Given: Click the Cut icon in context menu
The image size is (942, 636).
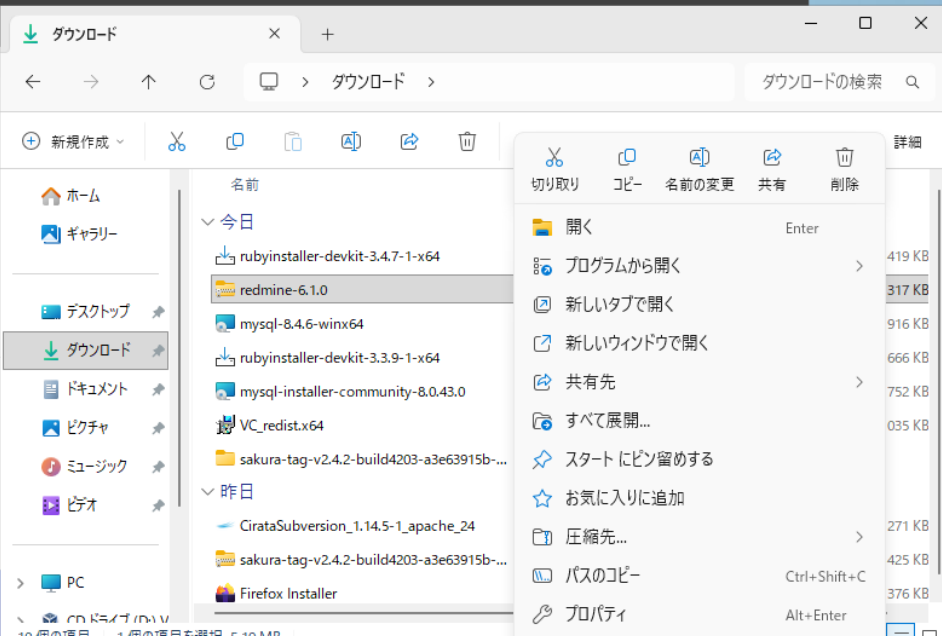Looking at the screenshot, I should [554, 159].
